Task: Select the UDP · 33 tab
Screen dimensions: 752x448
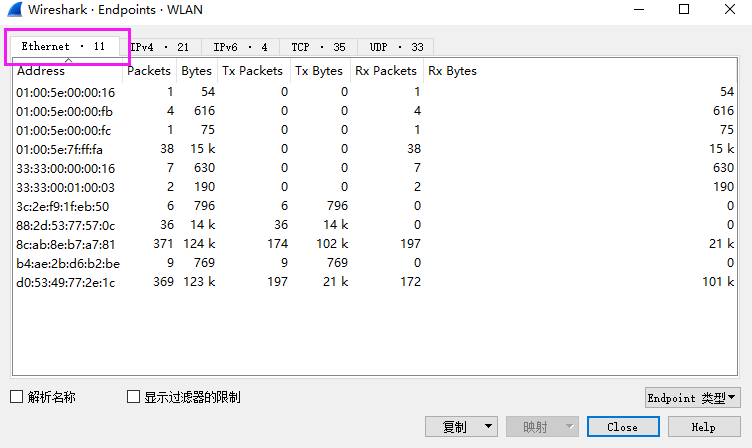Action: [396, 47]
